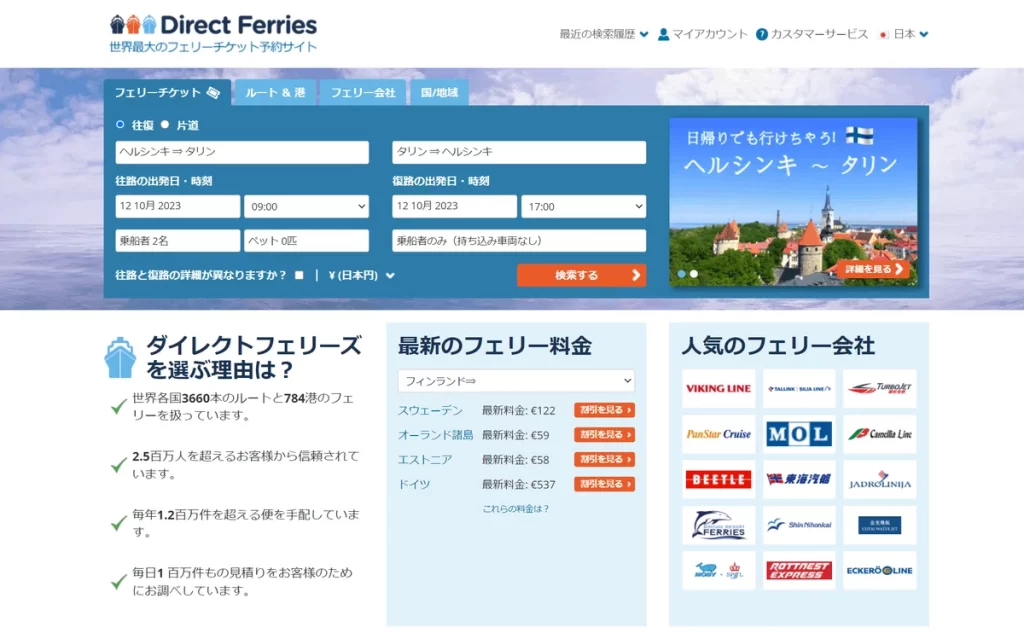Tick the different outbound and return details checkbox
Image resolution: width=1024 pixels, height=633 pixels.
point(299,276)
